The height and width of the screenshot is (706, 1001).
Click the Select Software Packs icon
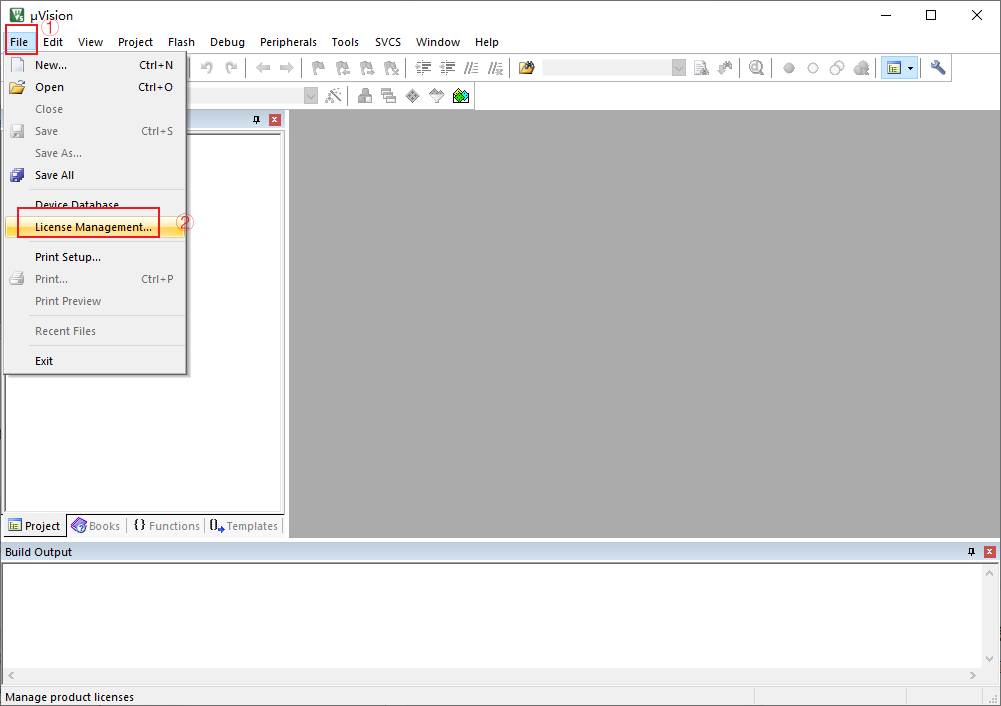tap(436, 96)
